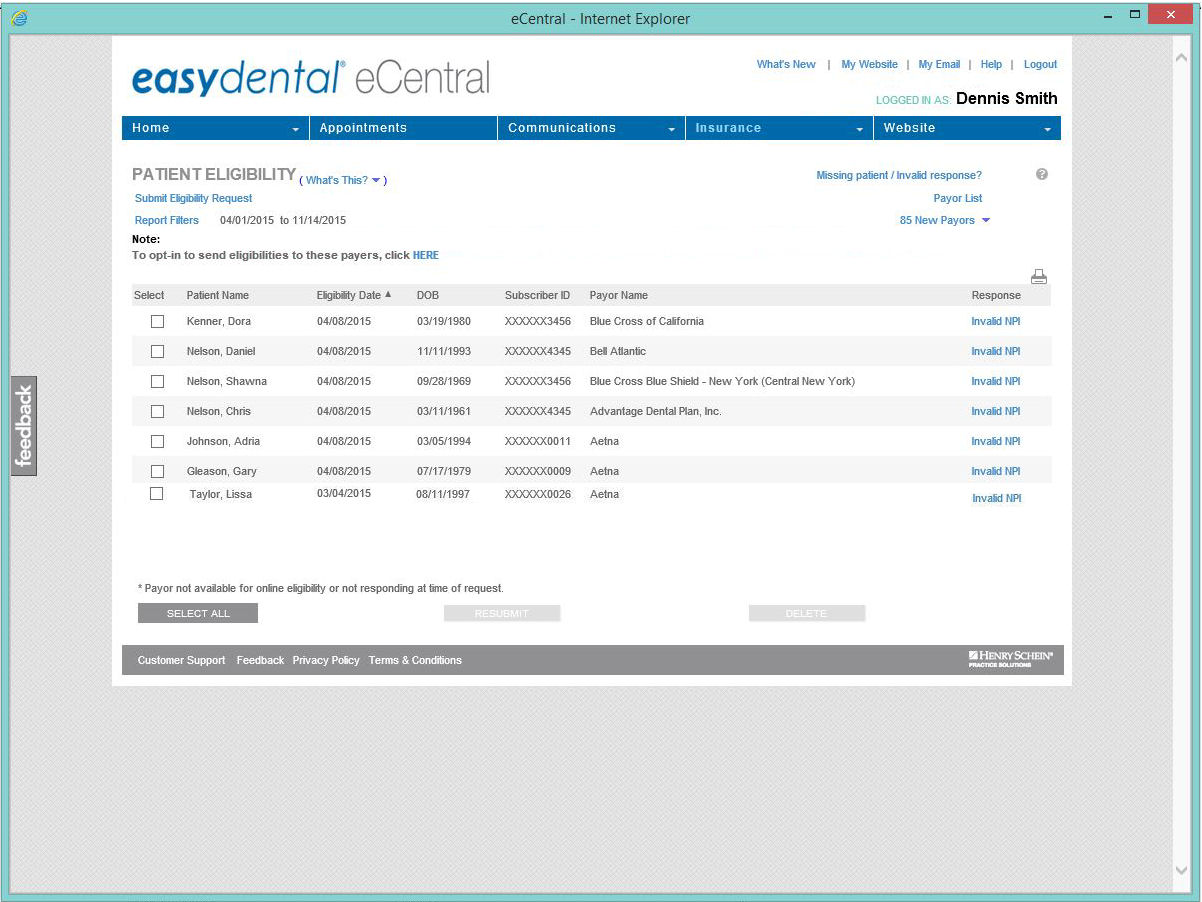The height and width of the screenshot is (902, 1202).
Task: Click the Logout link
Action: 1040,64
